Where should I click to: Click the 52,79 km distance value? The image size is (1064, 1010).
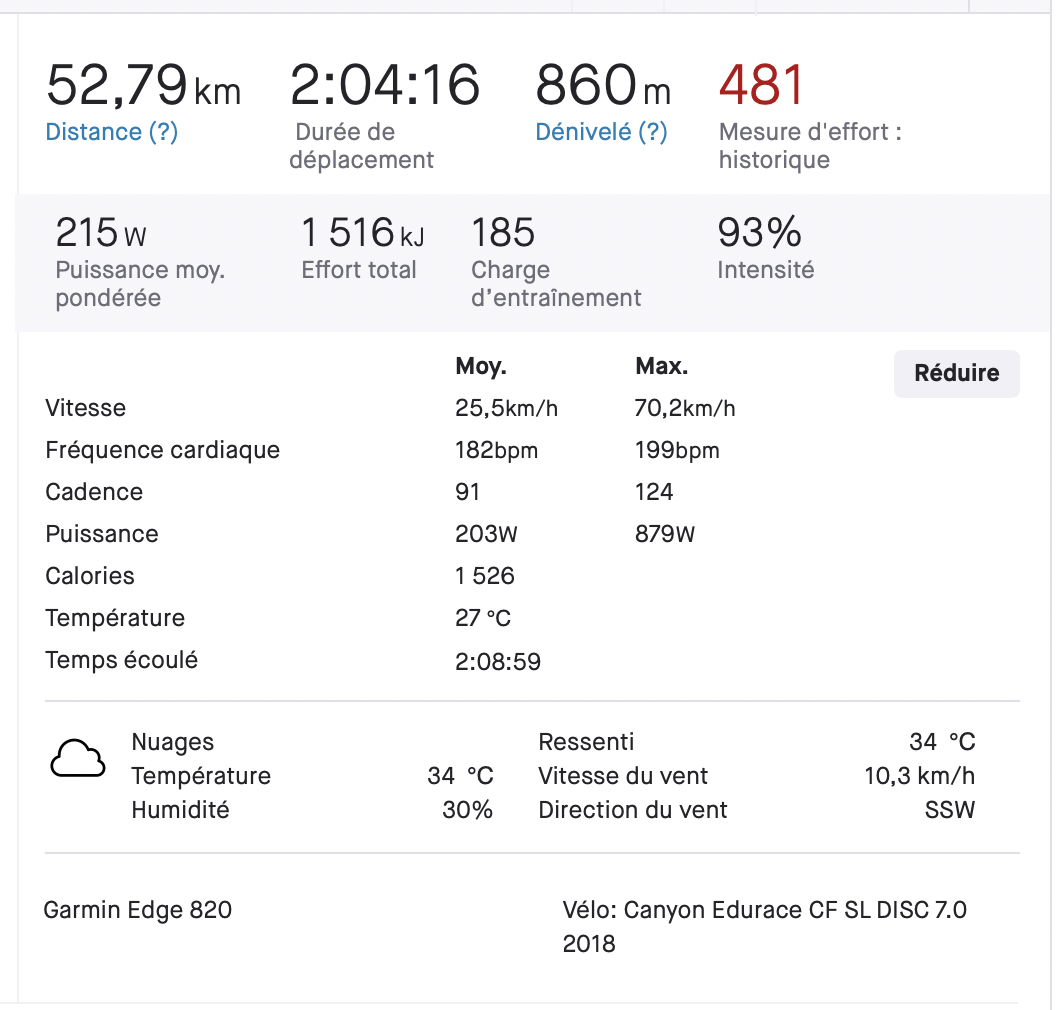[143, 85]
